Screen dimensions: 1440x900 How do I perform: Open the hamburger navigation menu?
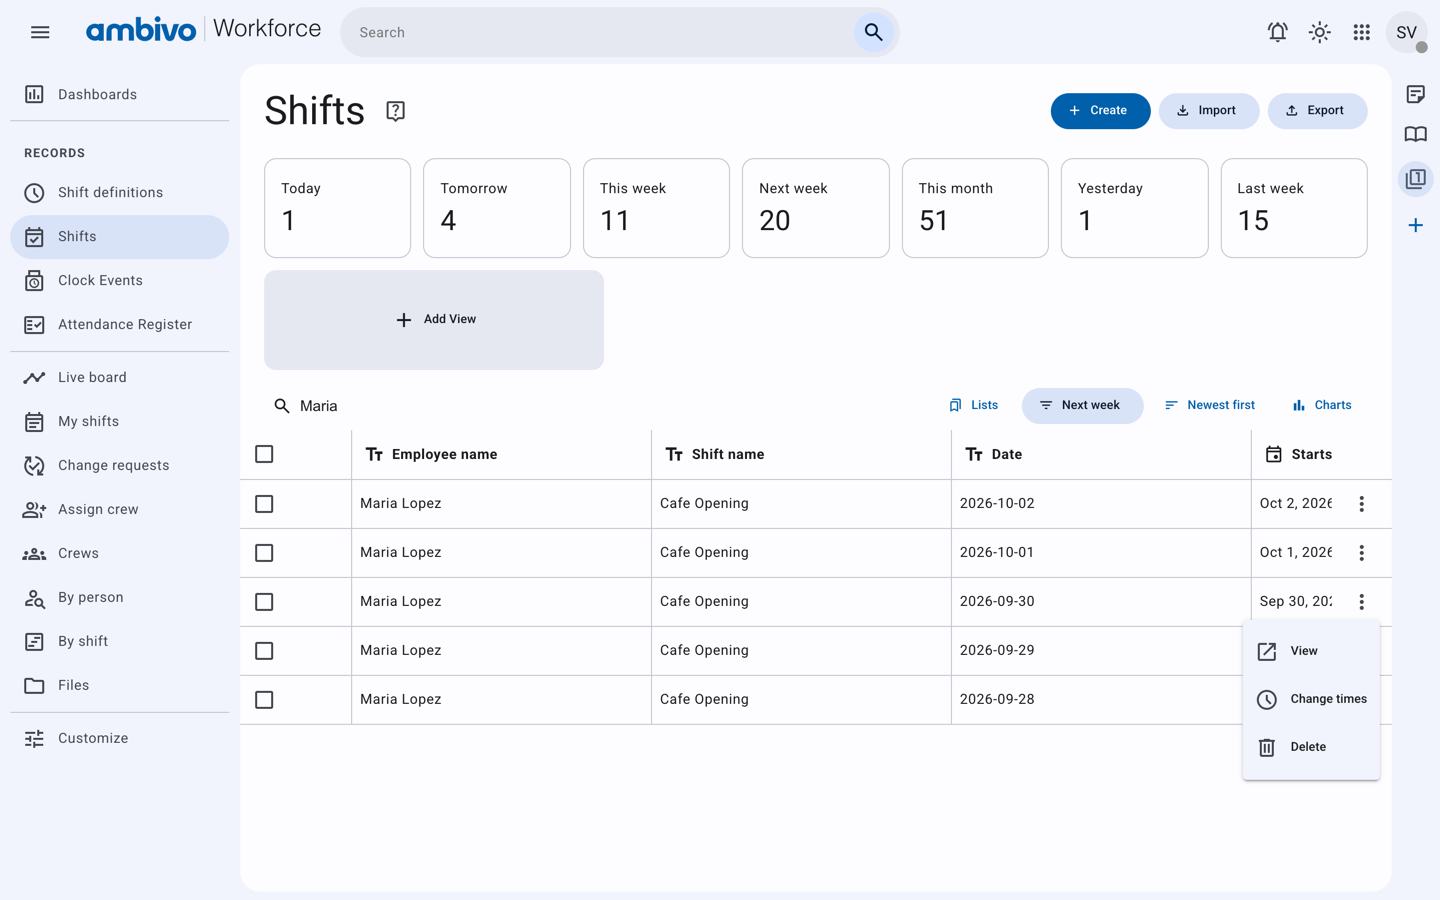(40, 32)
